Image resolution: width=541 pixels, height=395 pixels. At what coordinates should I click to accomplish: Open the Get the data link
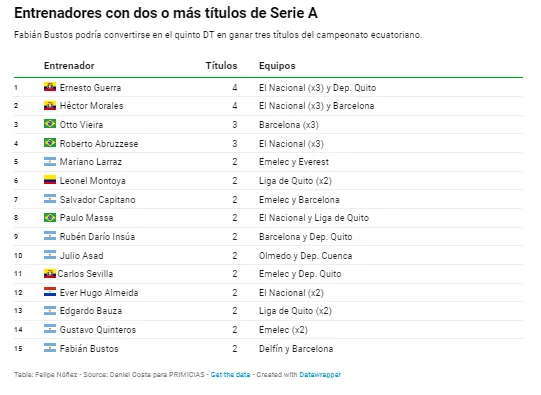point(230,375)
